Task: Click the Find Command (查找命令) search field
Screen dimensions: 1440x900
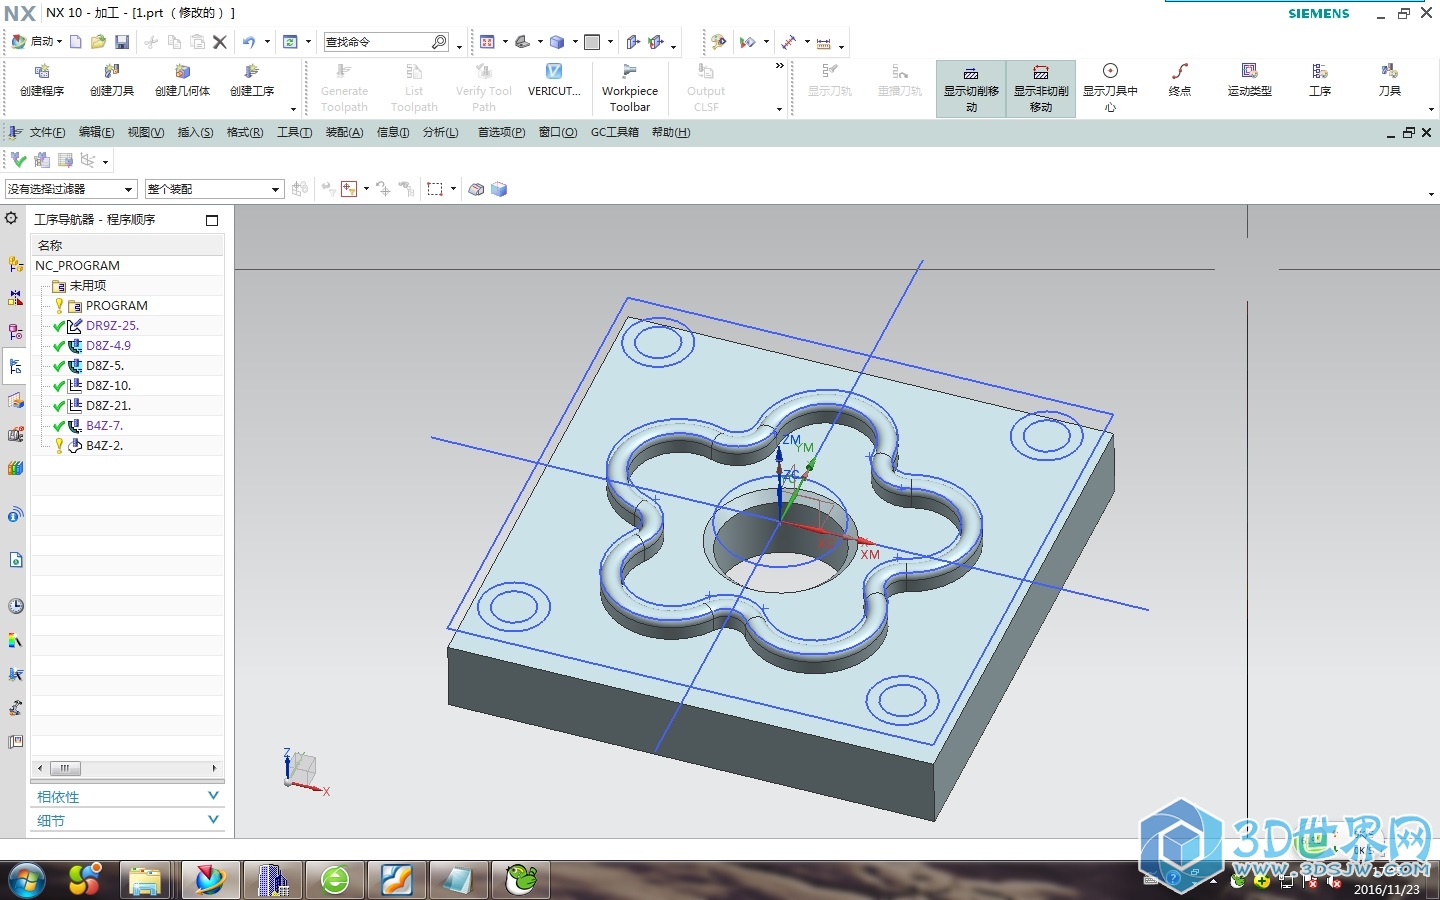Action: click(x=386, y=42)
